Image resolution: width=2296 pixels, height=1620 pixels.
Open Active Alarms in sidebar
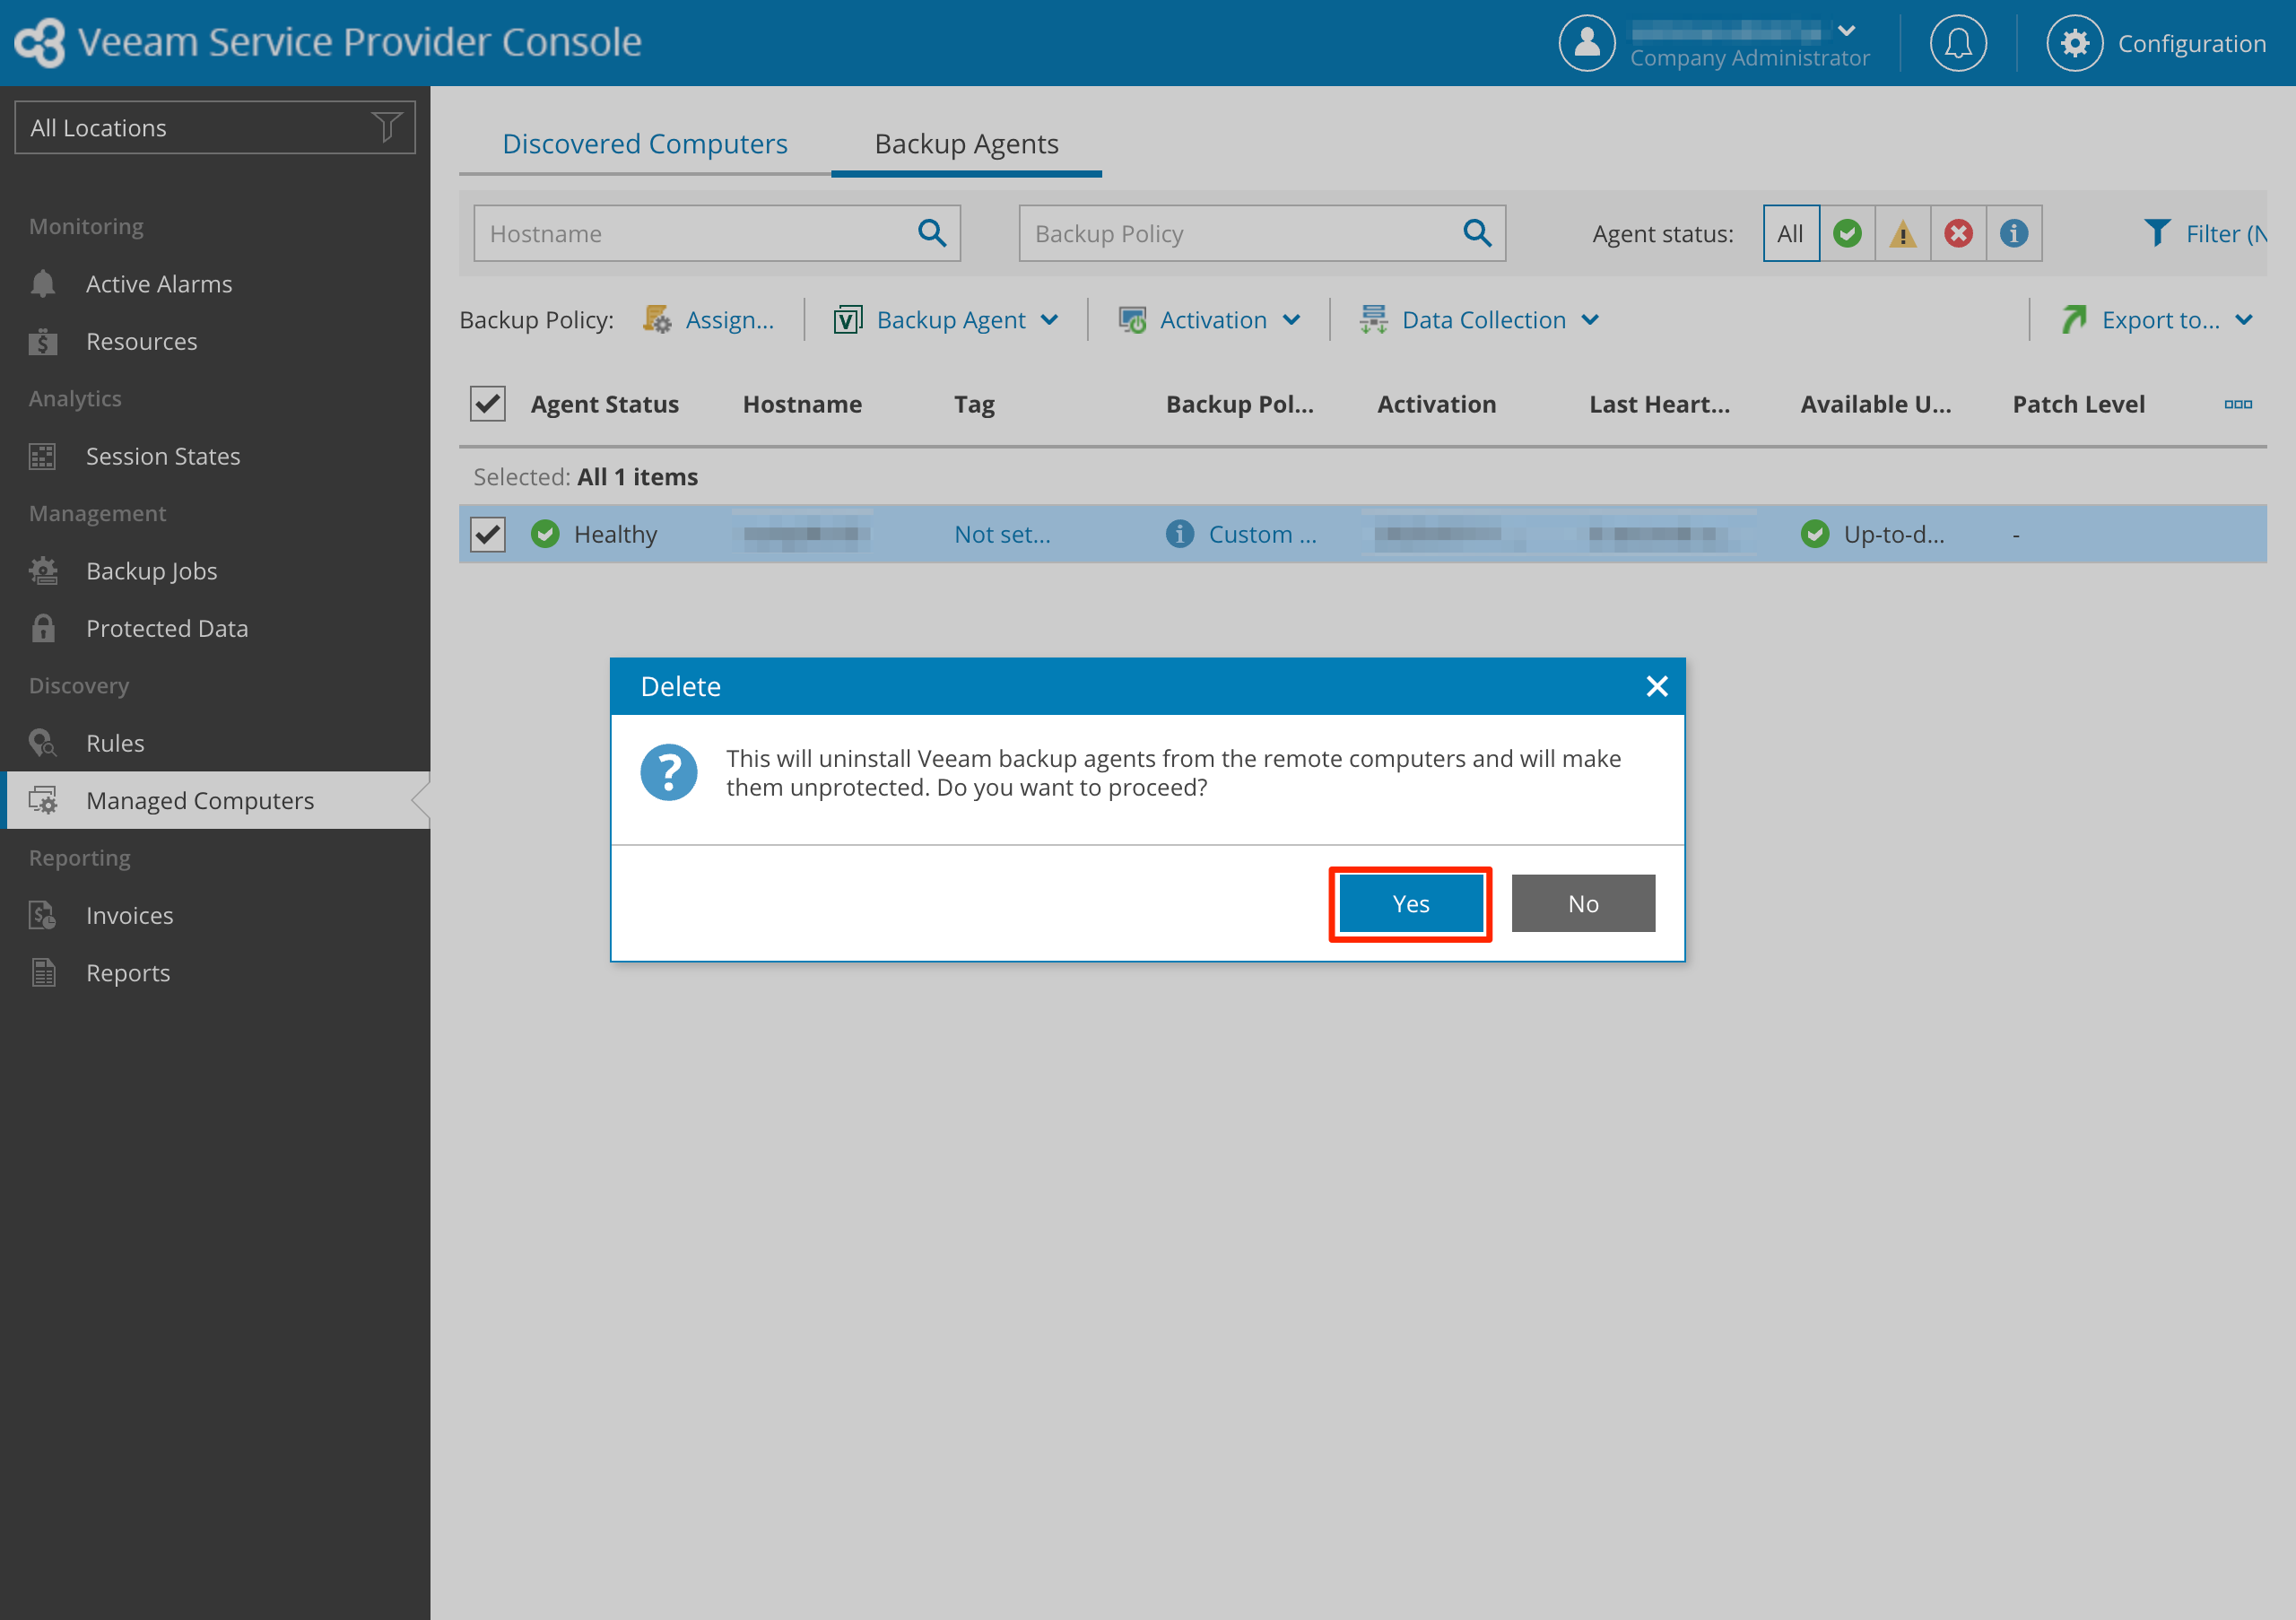215,284
